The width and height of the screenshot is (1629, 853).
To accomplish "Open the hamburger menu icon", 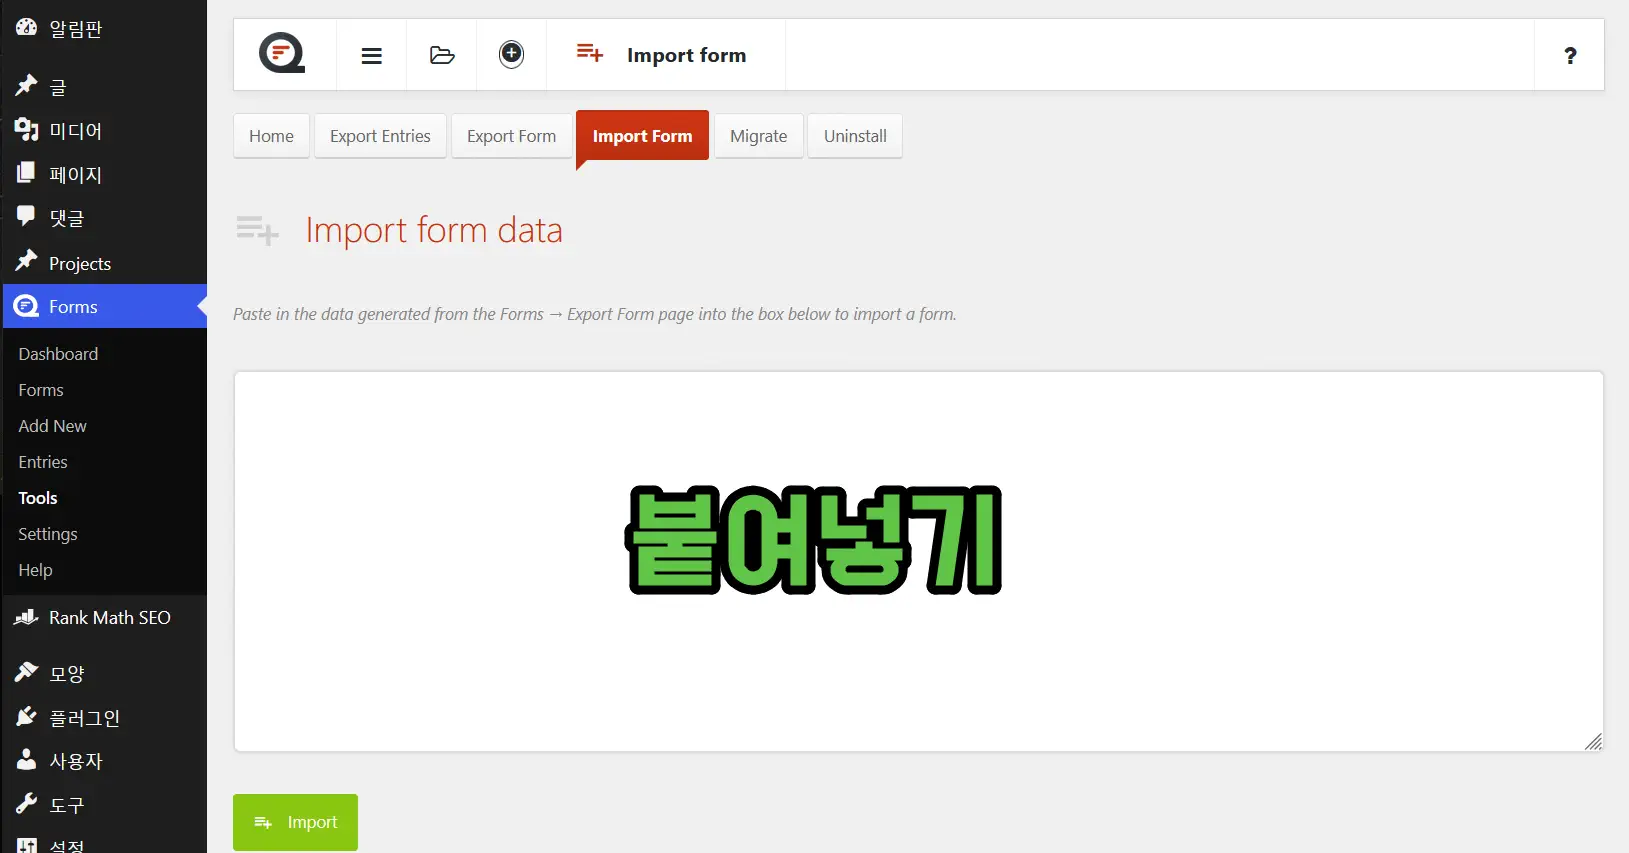I will pos(371,56).
